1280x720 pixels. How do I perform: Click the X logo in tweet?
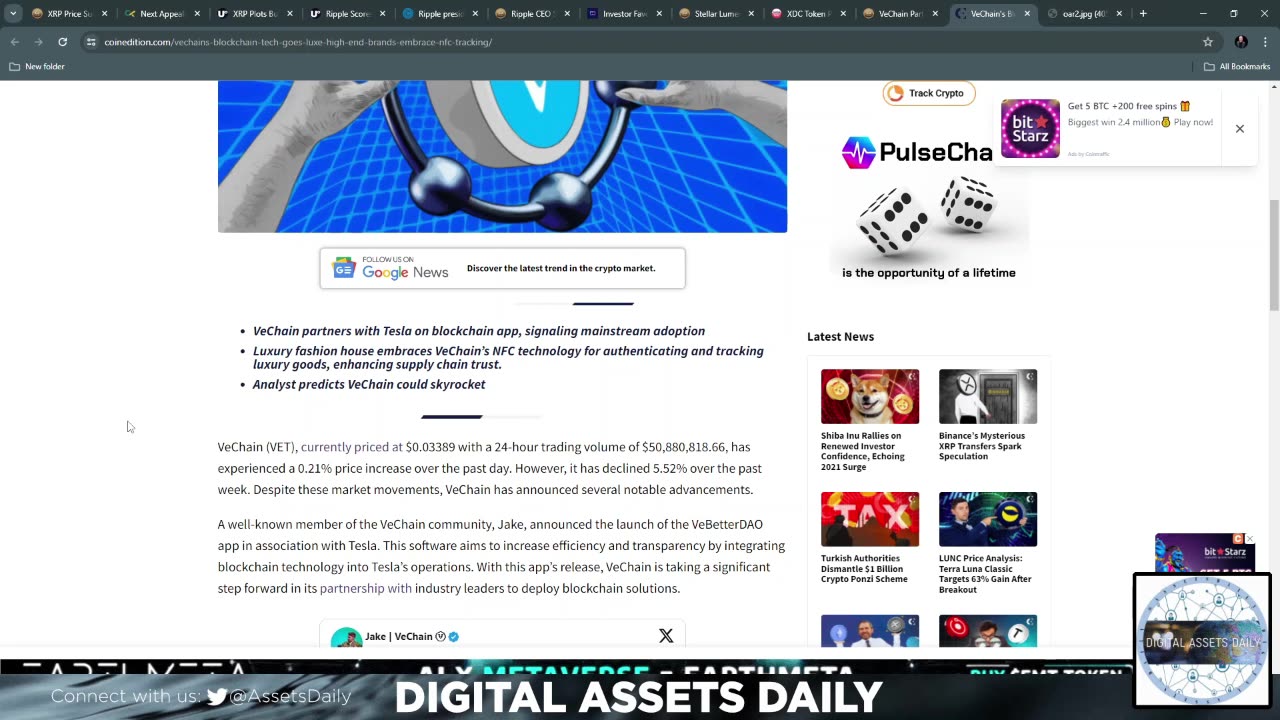click(666, 636)
